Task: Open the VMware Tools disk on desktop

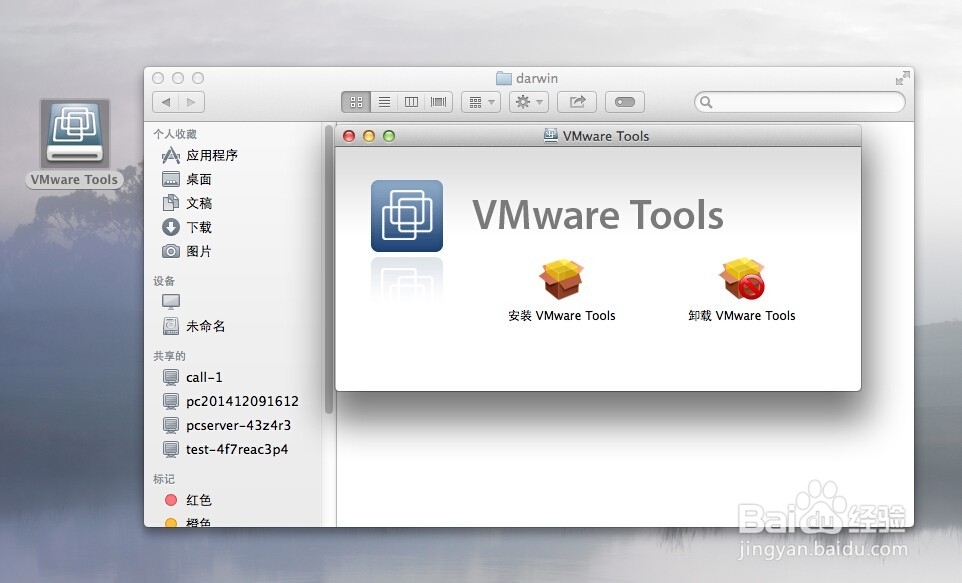Action: (75, 133)
